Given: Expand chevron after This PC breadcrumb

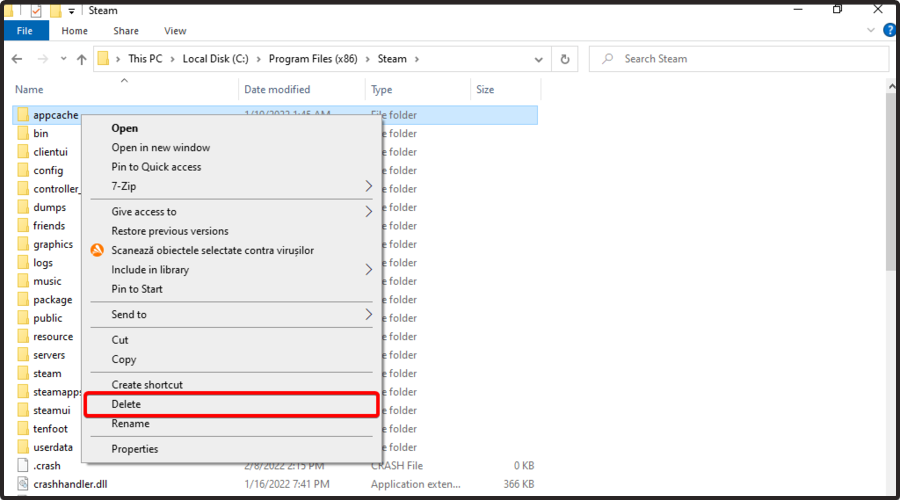Looking at the screenshot, I should pyautogui.click(x=172, y=59).
